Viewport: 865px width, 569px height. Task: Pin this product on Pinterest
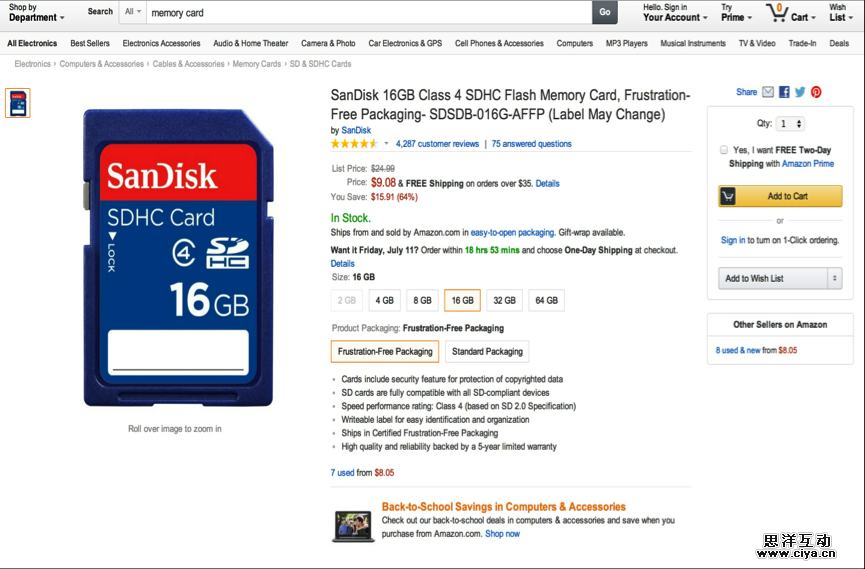[x=816, y=92]
